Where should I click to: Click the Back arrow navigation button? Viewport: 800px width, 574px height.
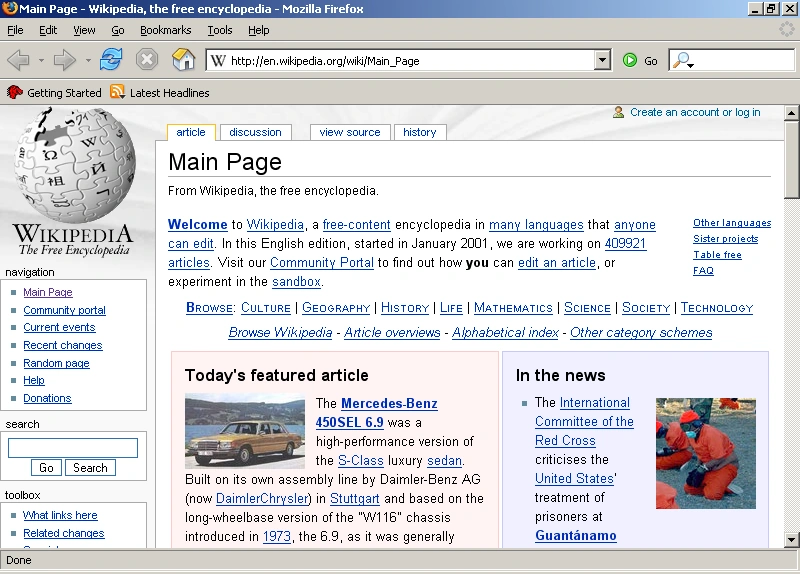pos(18,60)
